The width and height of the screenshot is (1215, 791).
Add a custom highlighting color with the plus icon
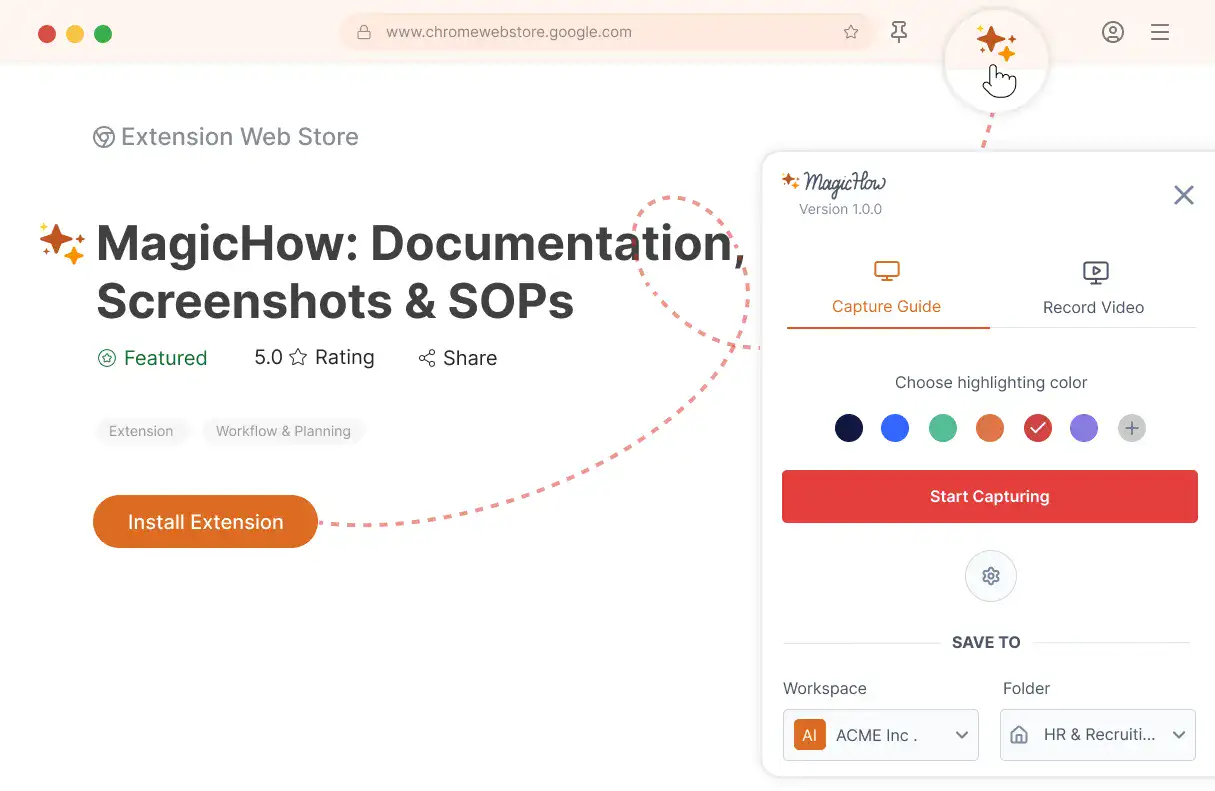[x=1131, y=427]
